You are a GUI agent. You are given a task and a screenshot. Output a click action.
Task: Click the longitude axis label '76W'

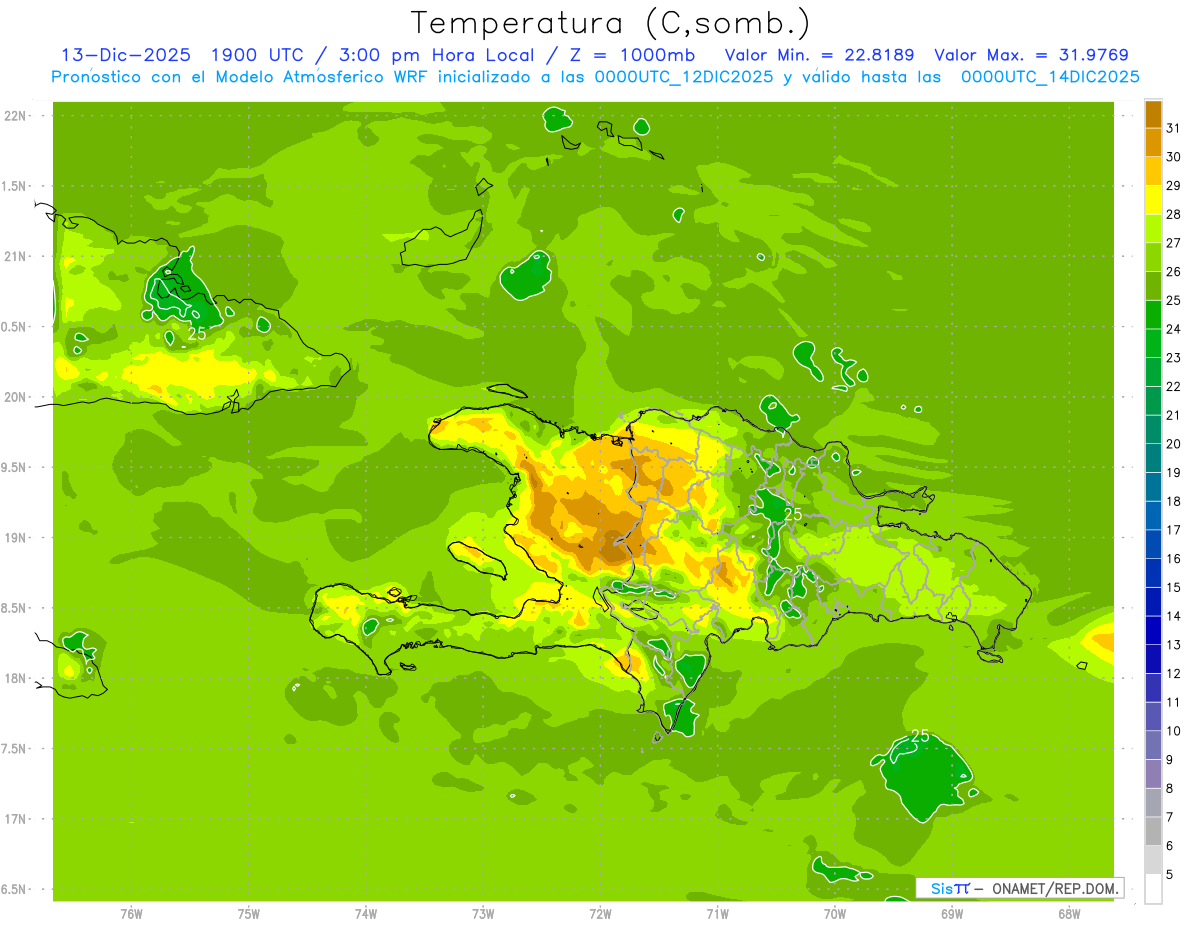tap(131, 914)
